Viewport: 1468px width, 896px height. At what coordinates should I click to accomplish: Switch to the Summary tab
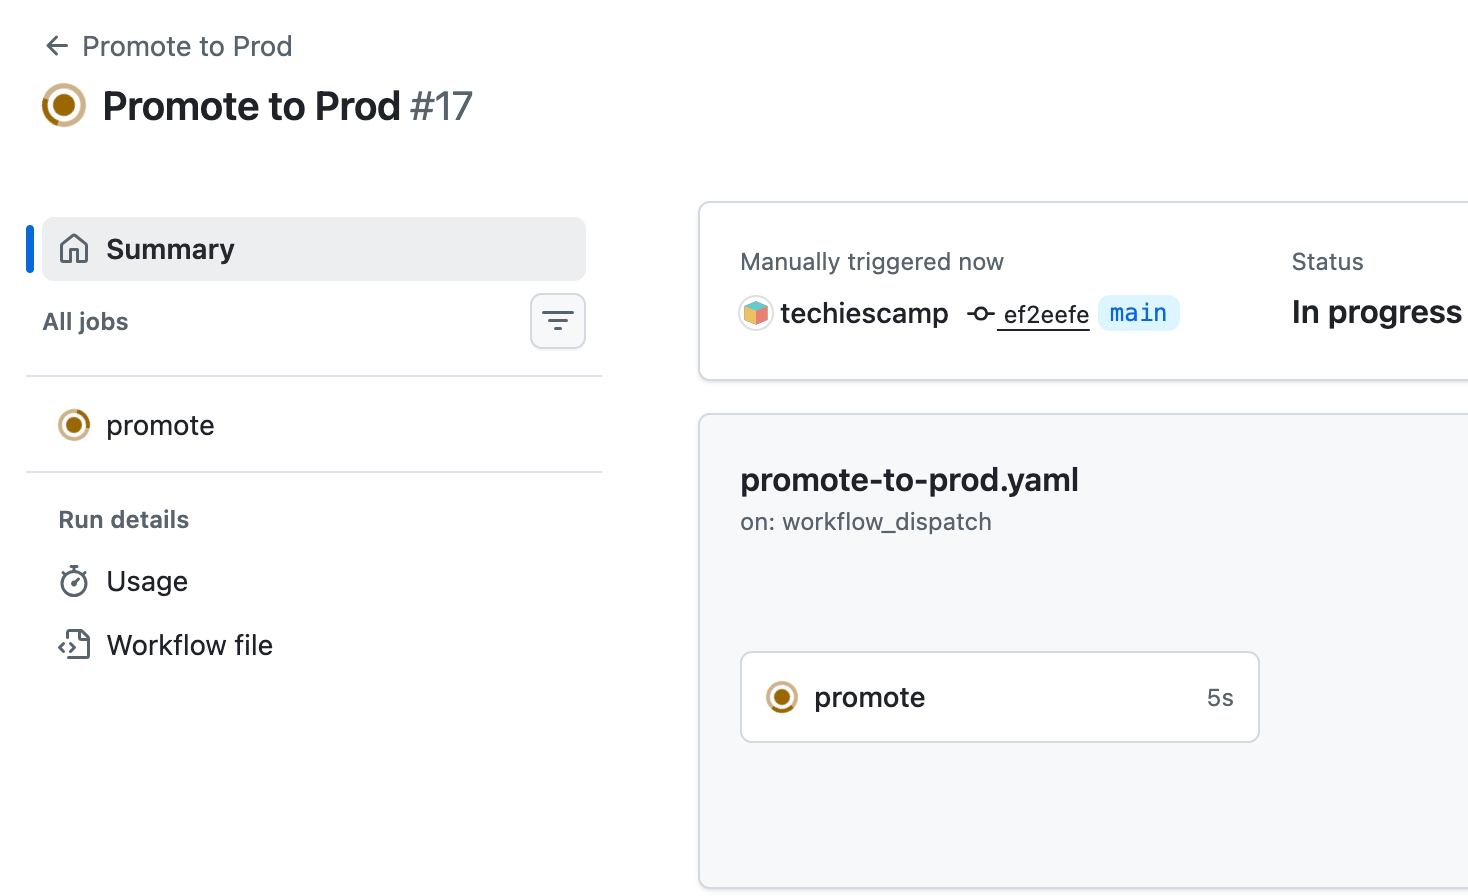click(x=169, y=248)
